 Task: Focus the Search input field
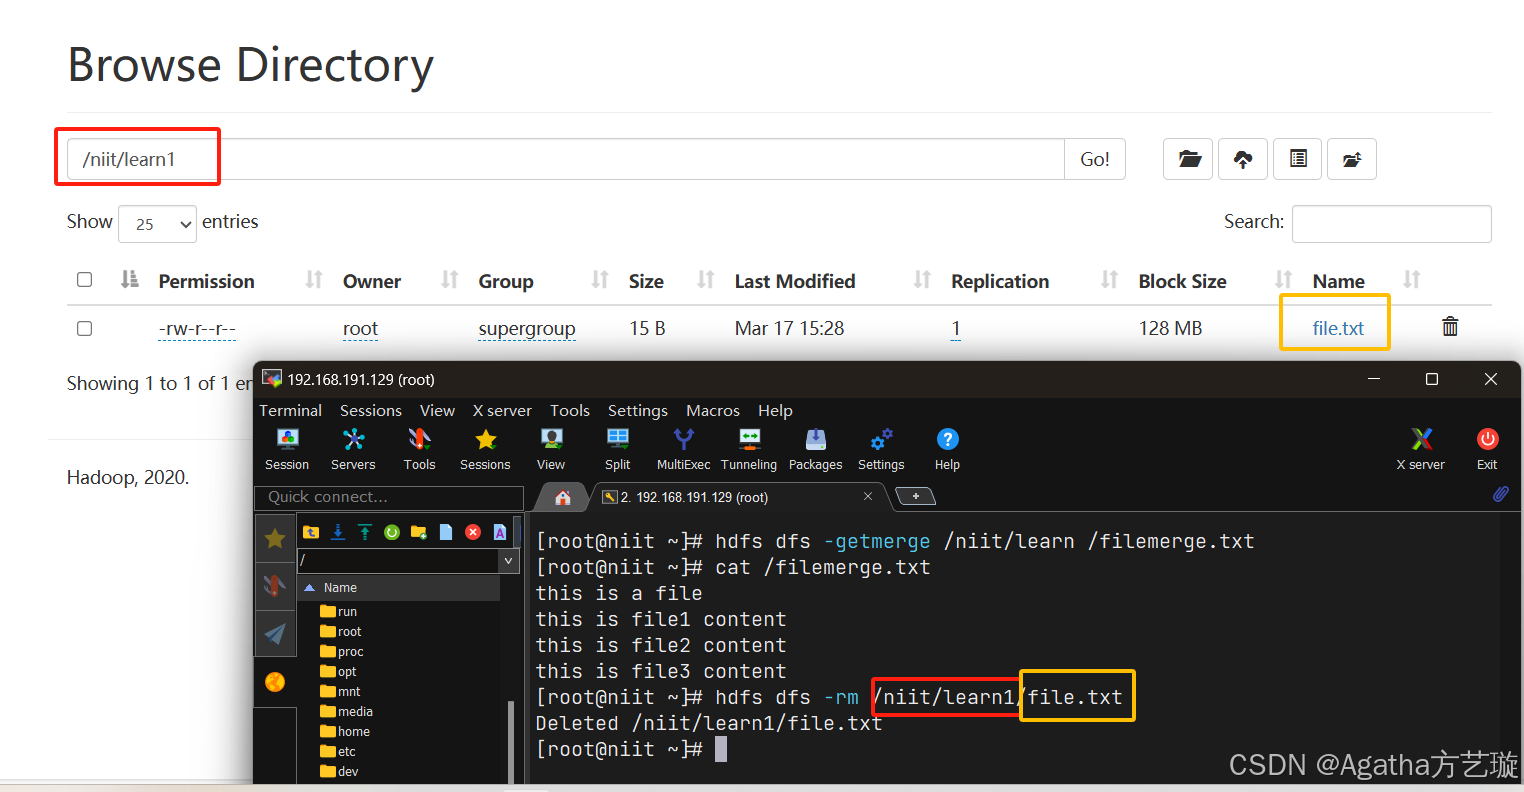[1391, 224]
